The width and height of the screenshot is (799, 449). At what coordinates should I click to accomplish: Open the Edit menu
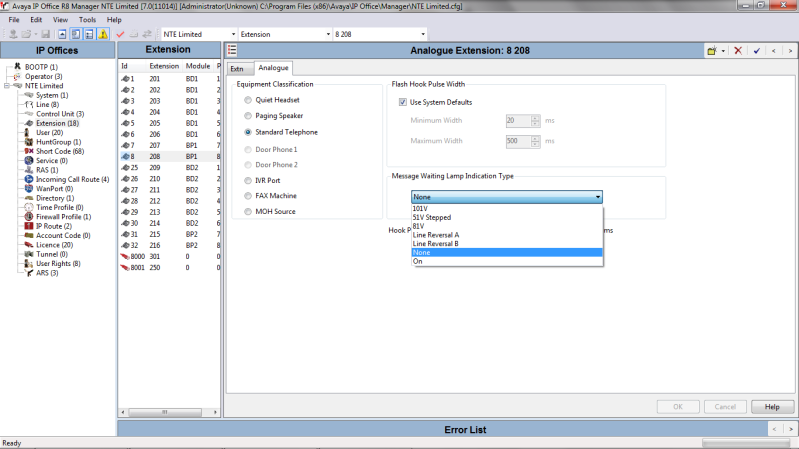coord(36,20)
